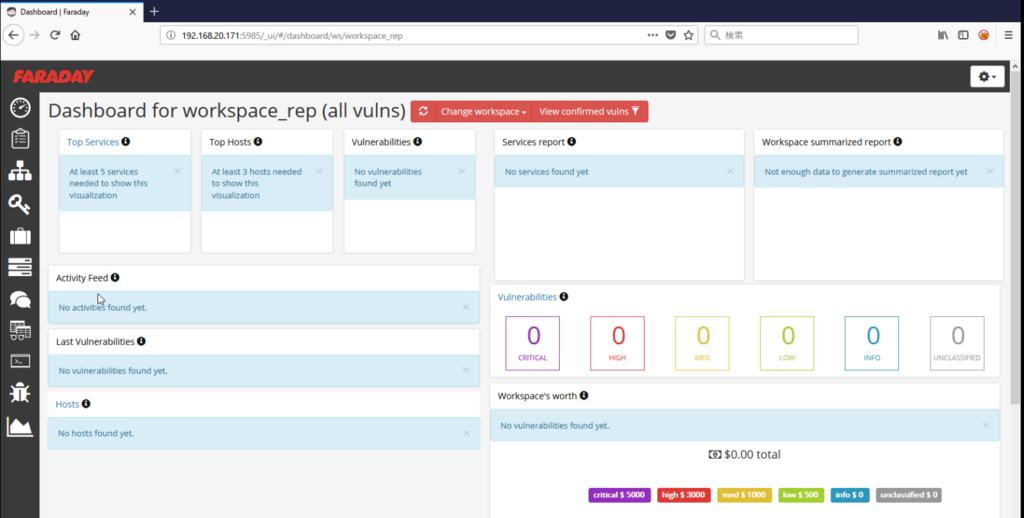This screenshot has height=518, width=1024.
Task: Click the Critical vulnerabilities count box
Action: (532, 343)
